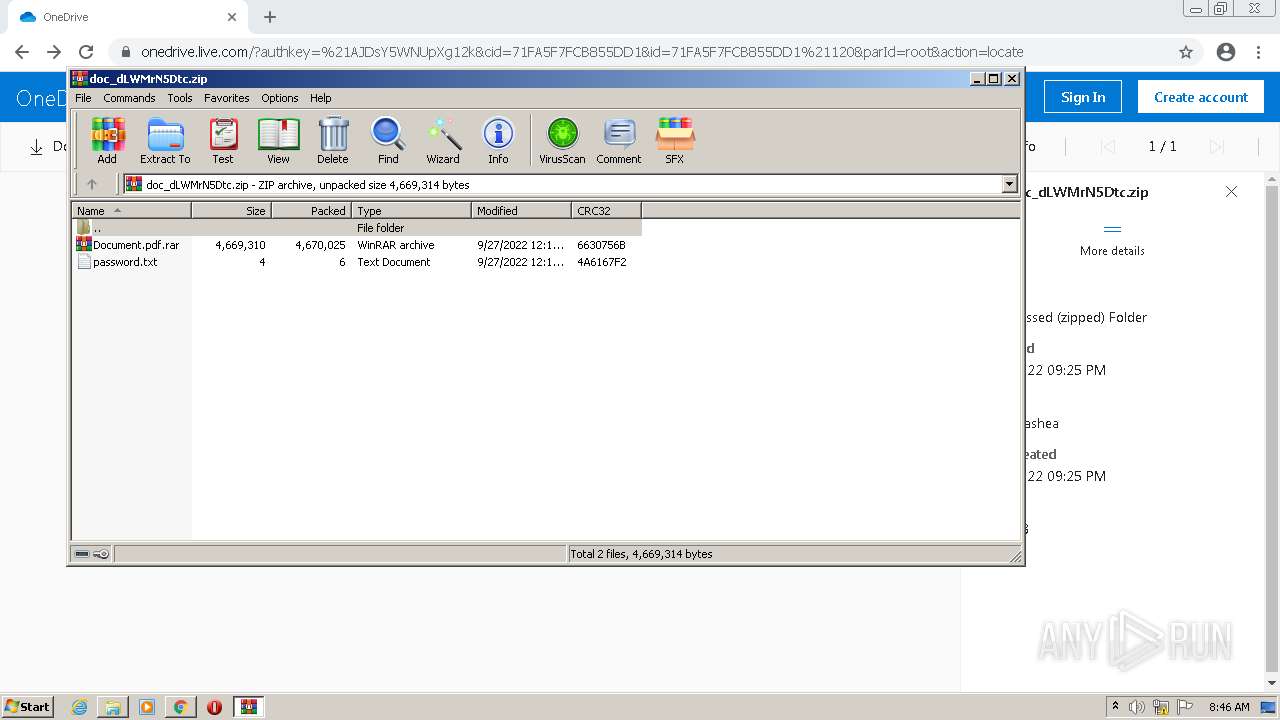Screen dimensions: 1280x720
Task: Click the key icon in WinRAR status bar
Action: tap(101, 554)
